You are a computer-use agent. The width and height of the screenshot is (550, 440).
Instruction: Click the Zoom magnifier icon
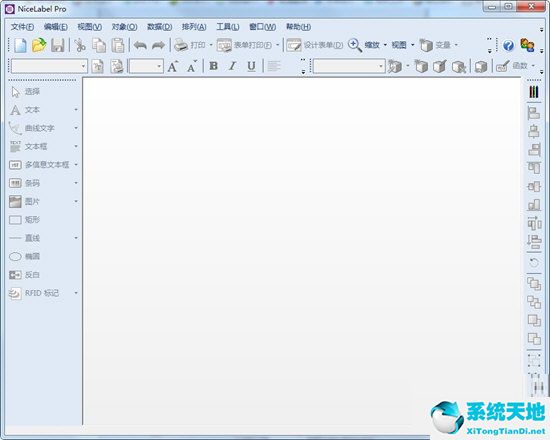coord(355,45)
